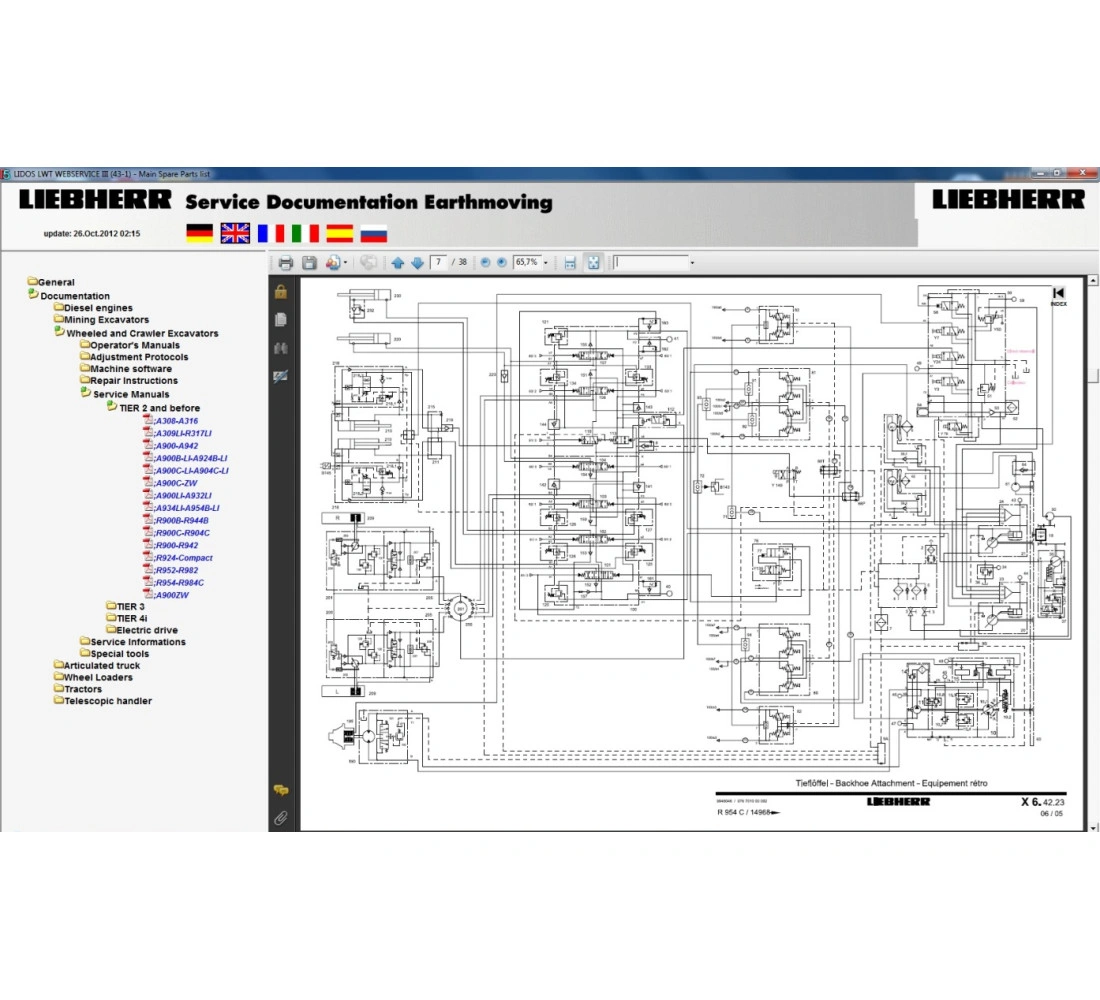Expand the Operator's Manuals folder
1100x1000 pixels.
click(x=130, y=345)
